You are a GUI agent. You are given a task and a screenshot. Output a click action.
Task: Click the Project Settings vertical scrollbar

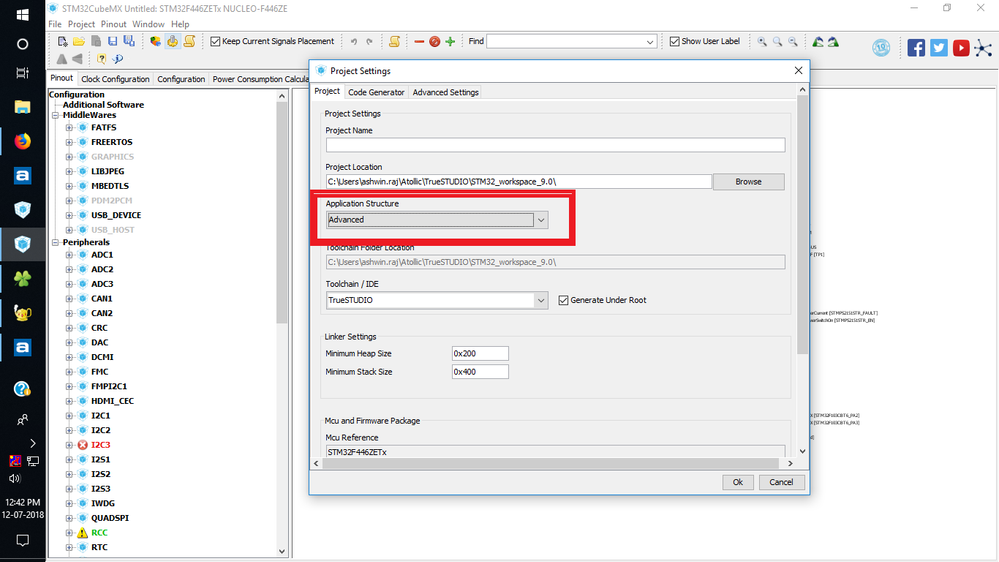802,224
